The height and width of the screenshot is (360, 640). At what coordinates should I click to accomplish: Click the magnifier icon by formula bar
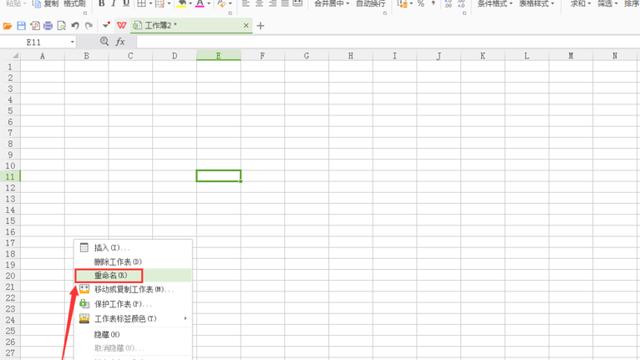pyautogui.click(x=104, y=41)
